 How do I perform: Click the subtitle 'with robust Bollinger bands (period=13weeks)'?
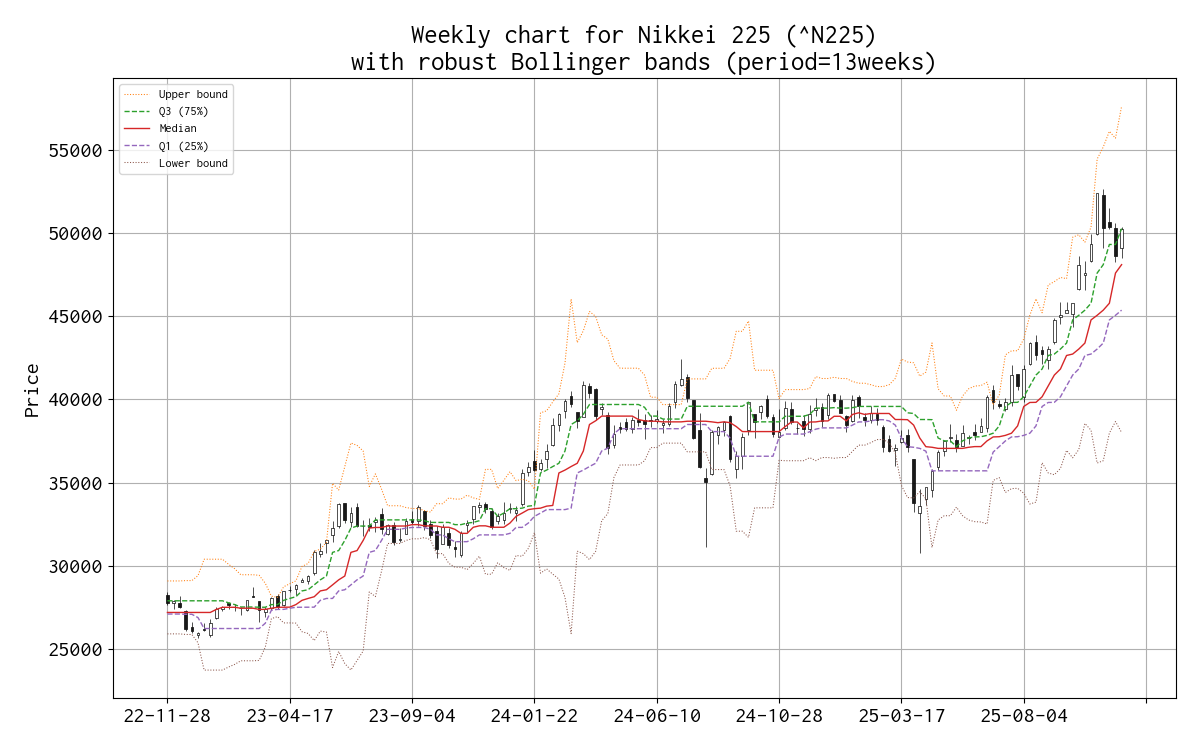pos(644,62)
